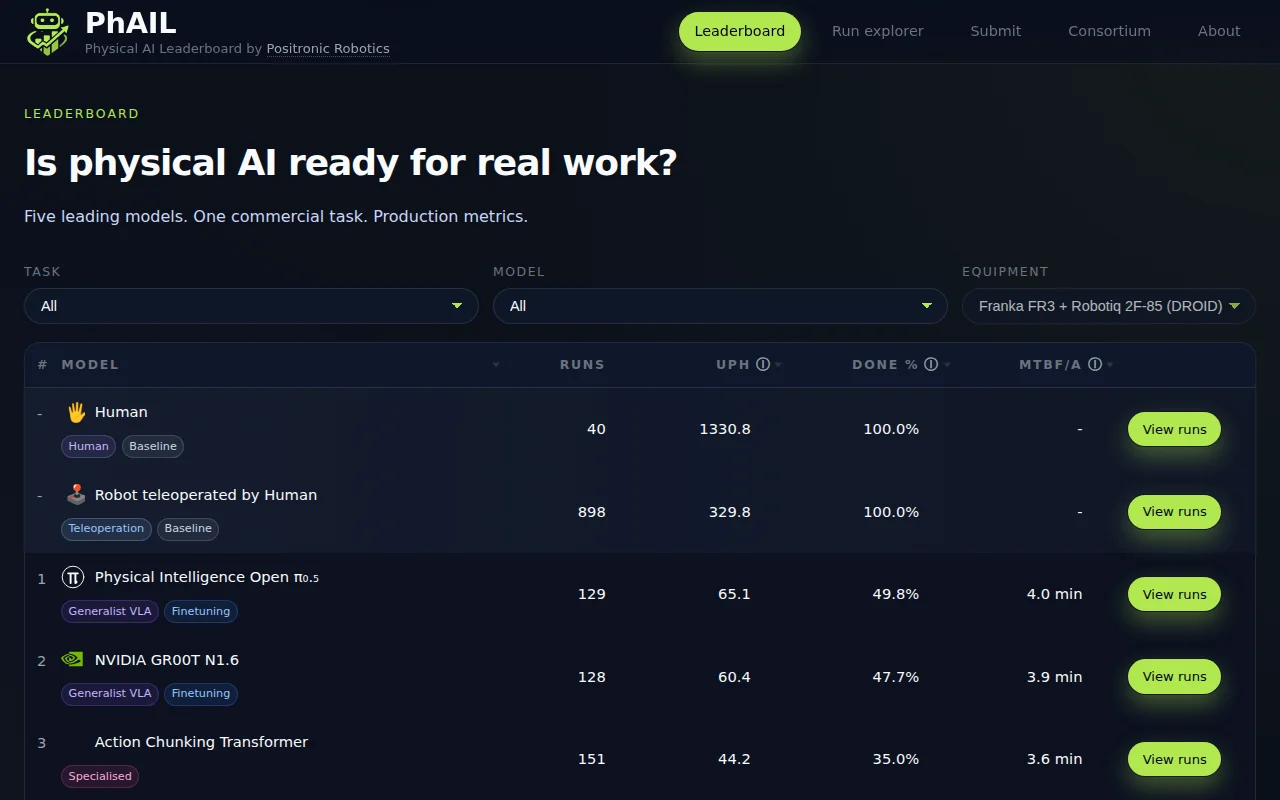View runs for Physical Intelligence Open π0.5
This screenshot has width=1280, height=800.
pyautogui.click(x=1174, y=594)
